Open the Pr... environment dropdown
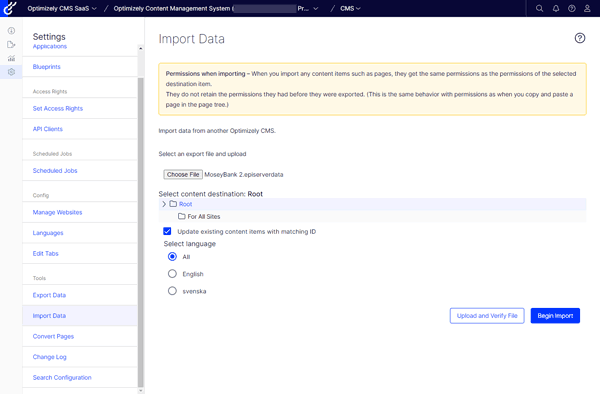This screenshot has height=394, width=600. click(308, 8)
